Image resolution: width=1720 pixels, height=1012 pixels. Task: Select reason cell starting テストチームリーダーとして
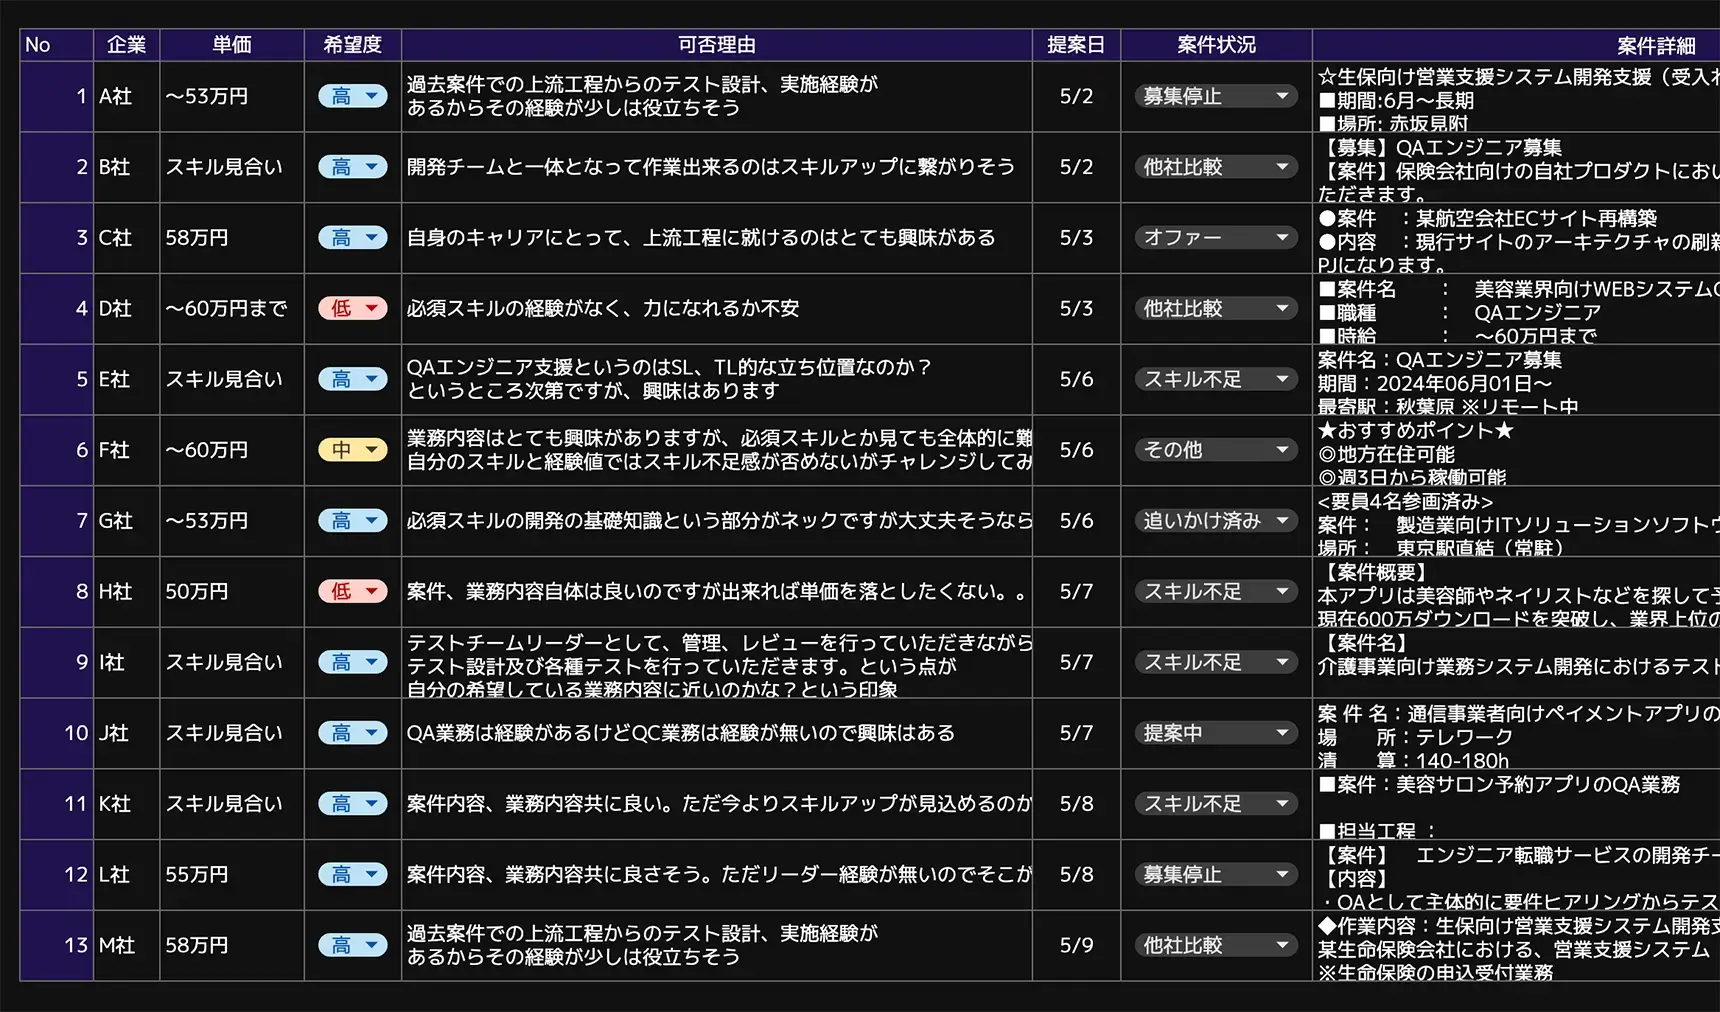(x=717, y=662)
